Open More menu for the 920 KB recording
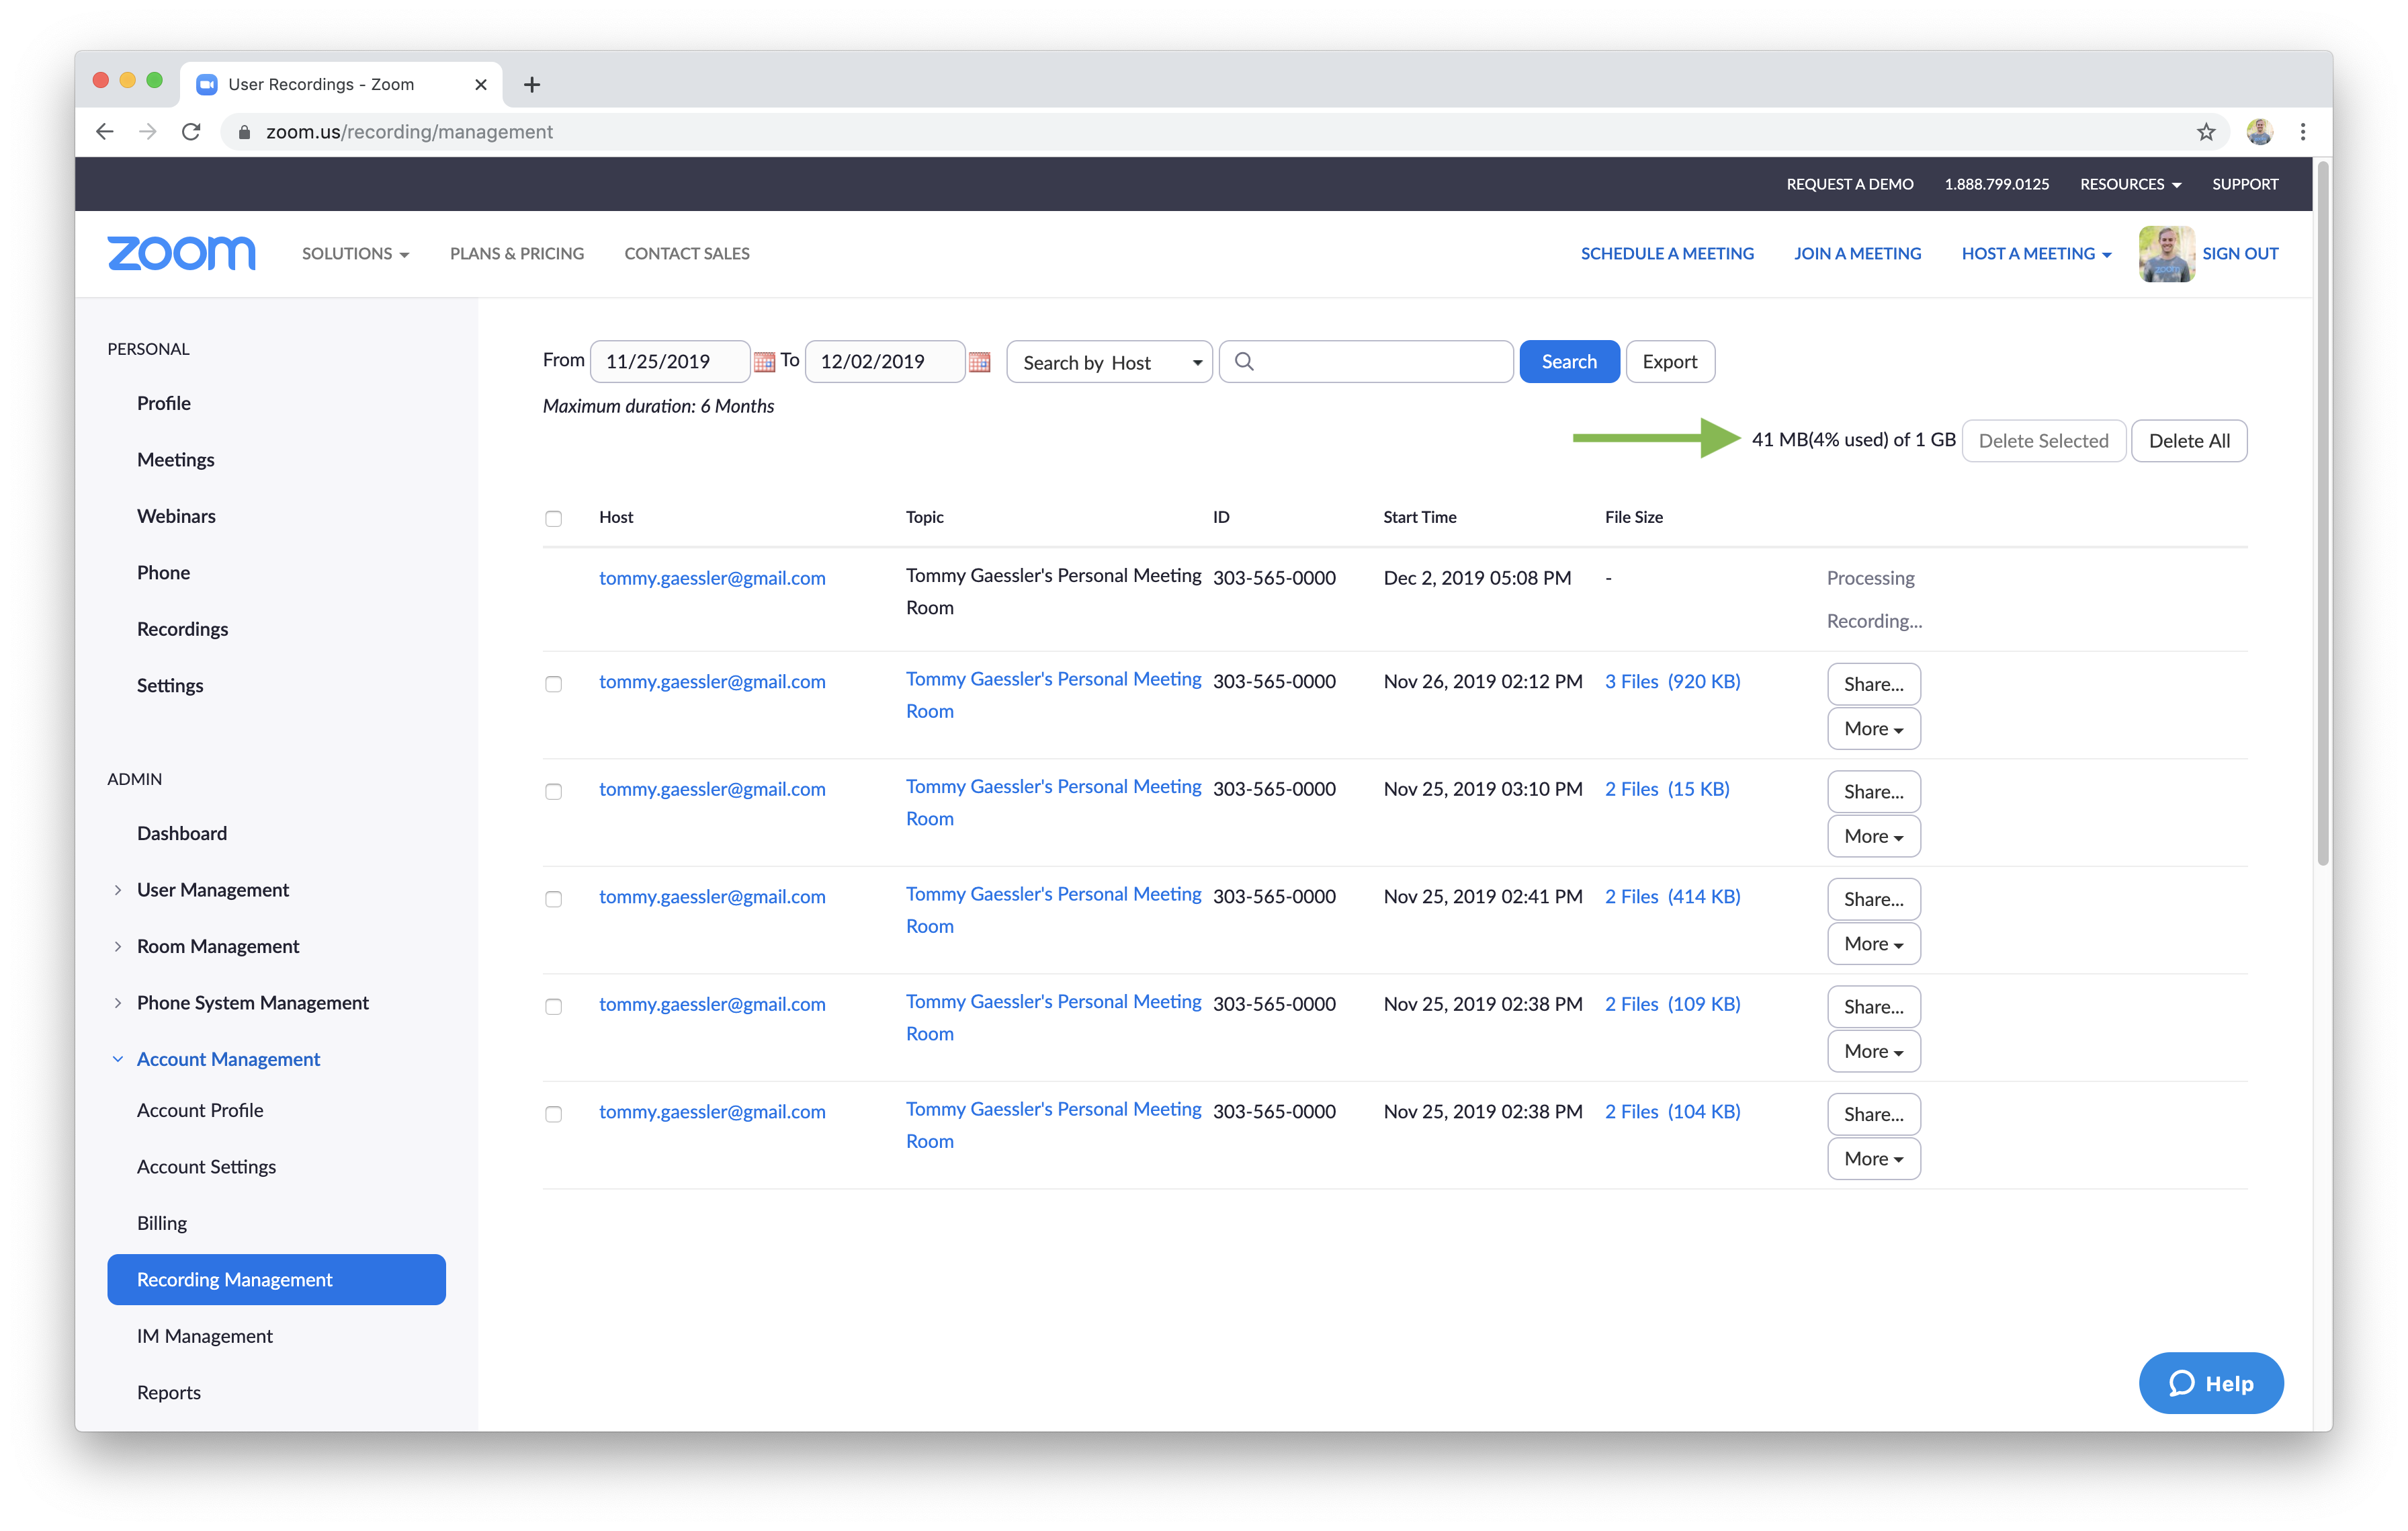 [x=1872, y=729]
